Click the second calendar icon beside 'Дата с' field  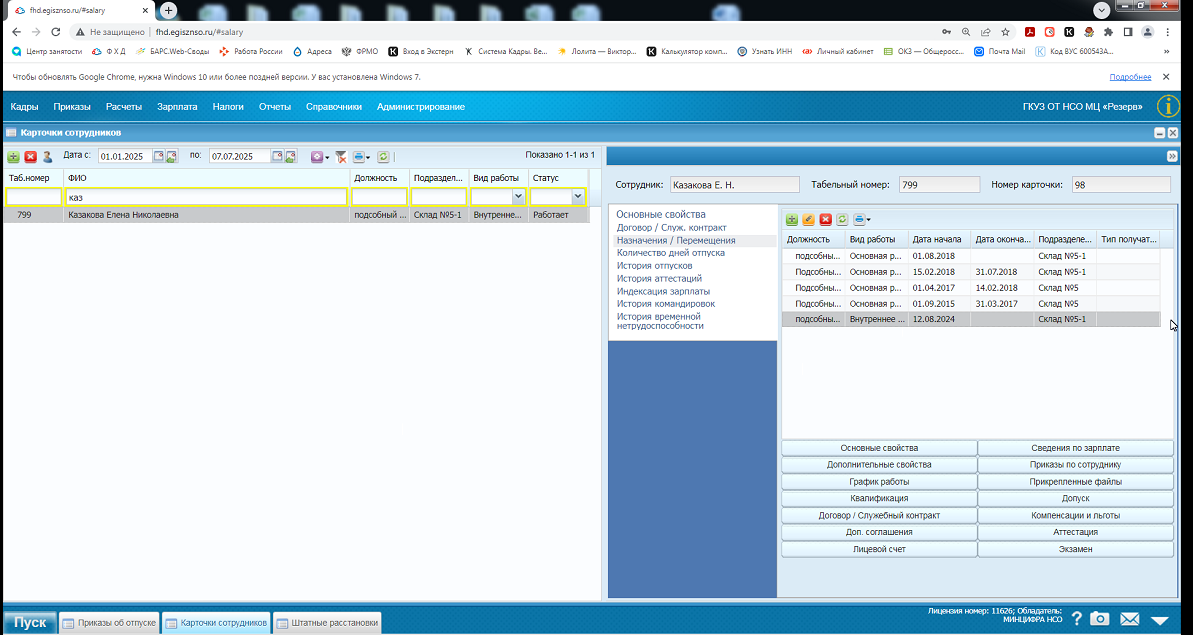point(172,157)
